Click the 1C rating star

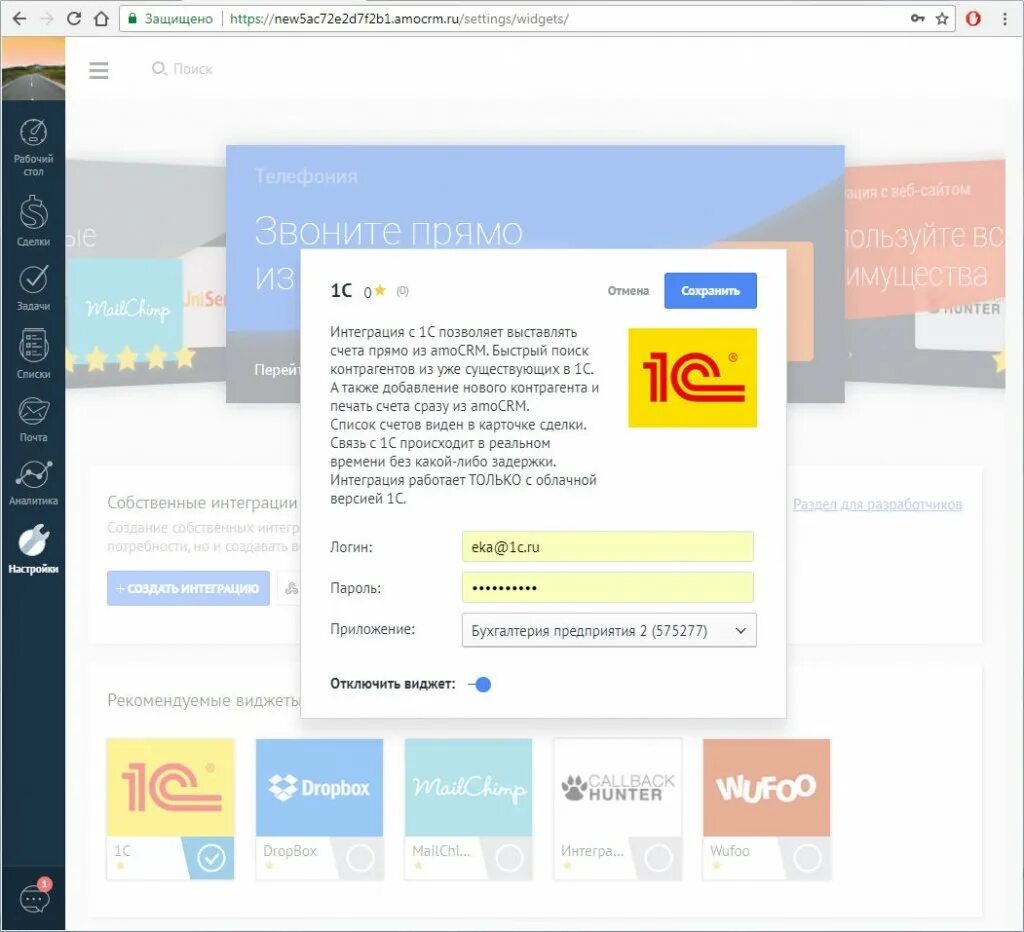pos(380,290)
